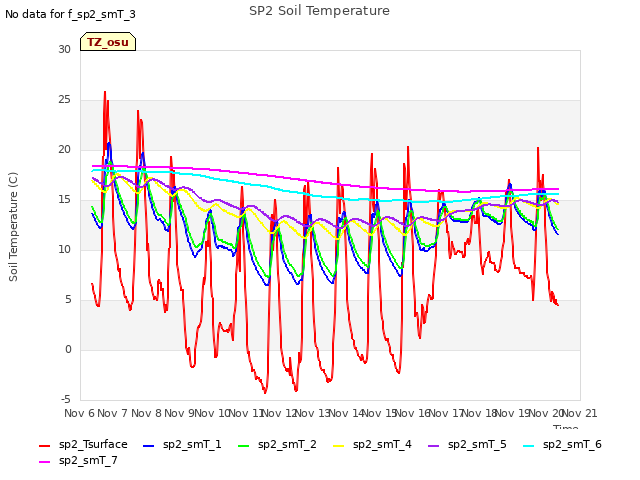
Task: Click the yellow sp2_smT_4 legend swatch
Action: [338, 446]
